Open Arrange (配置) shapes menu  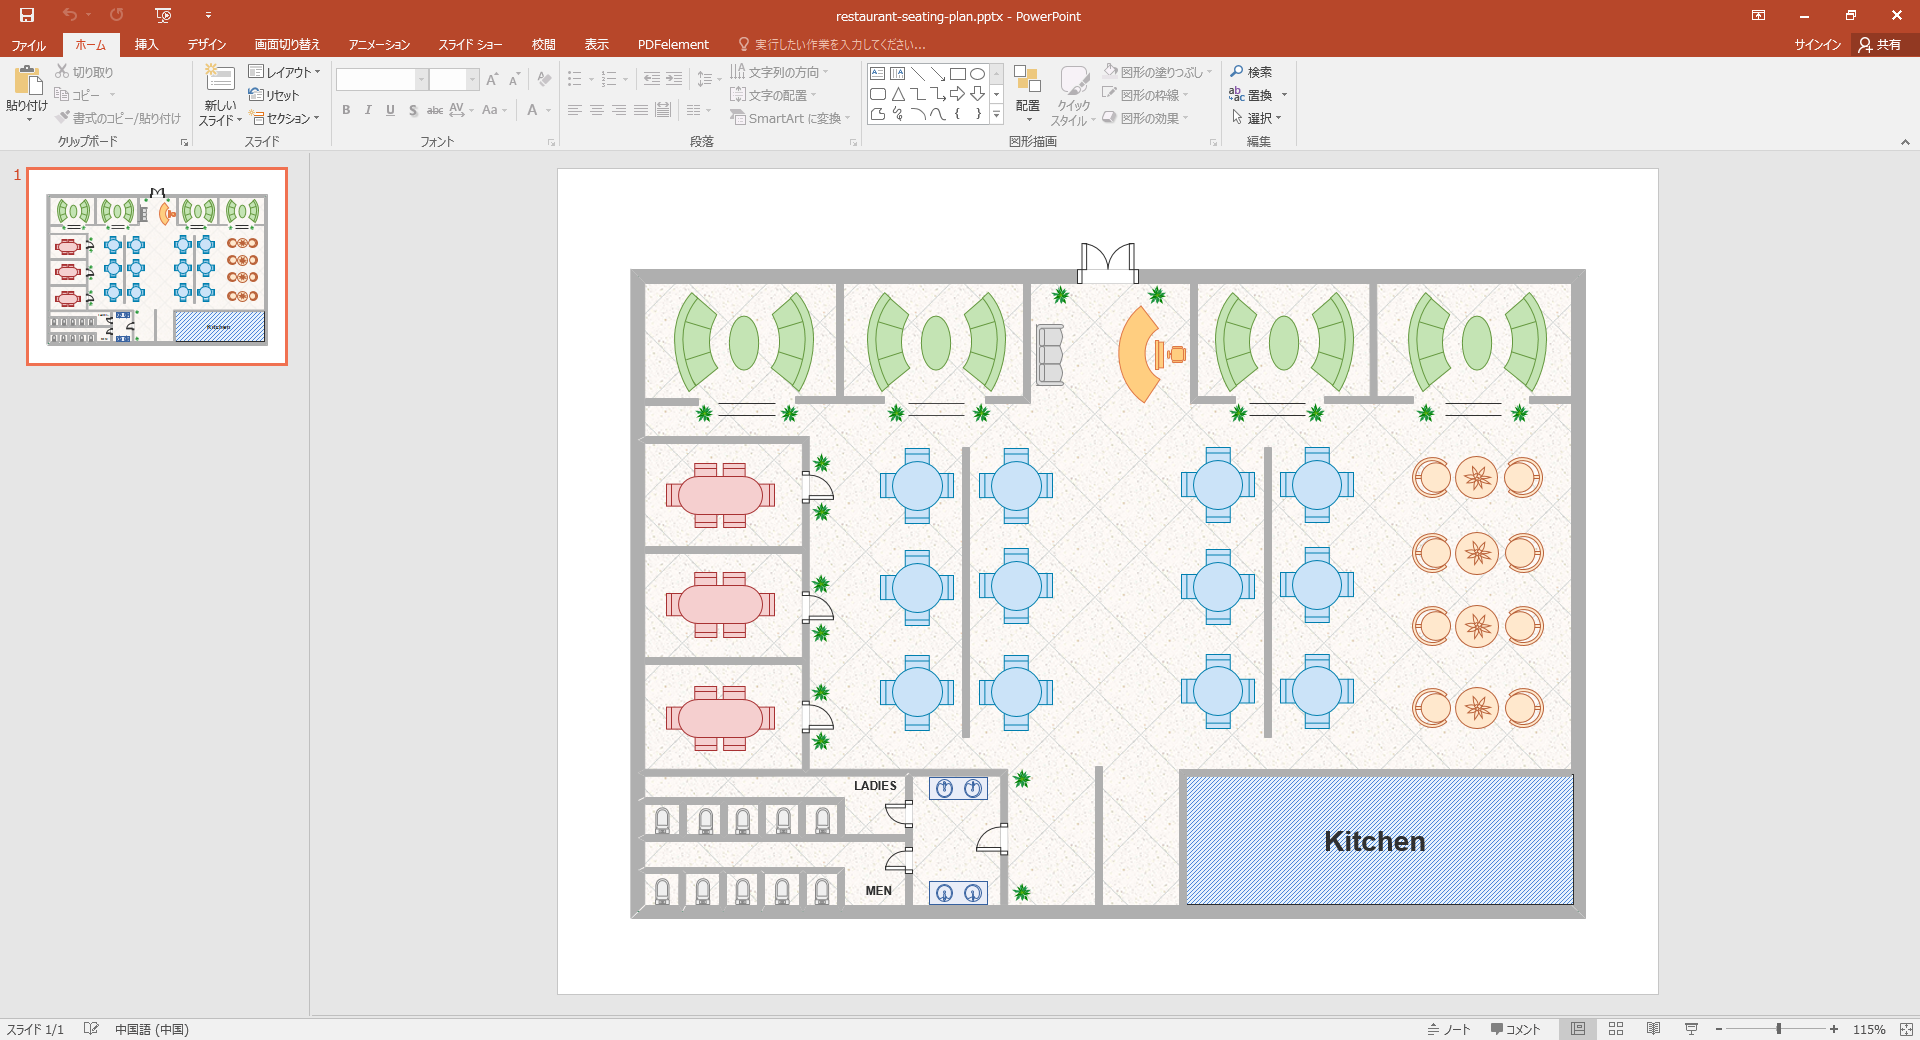1027,94
